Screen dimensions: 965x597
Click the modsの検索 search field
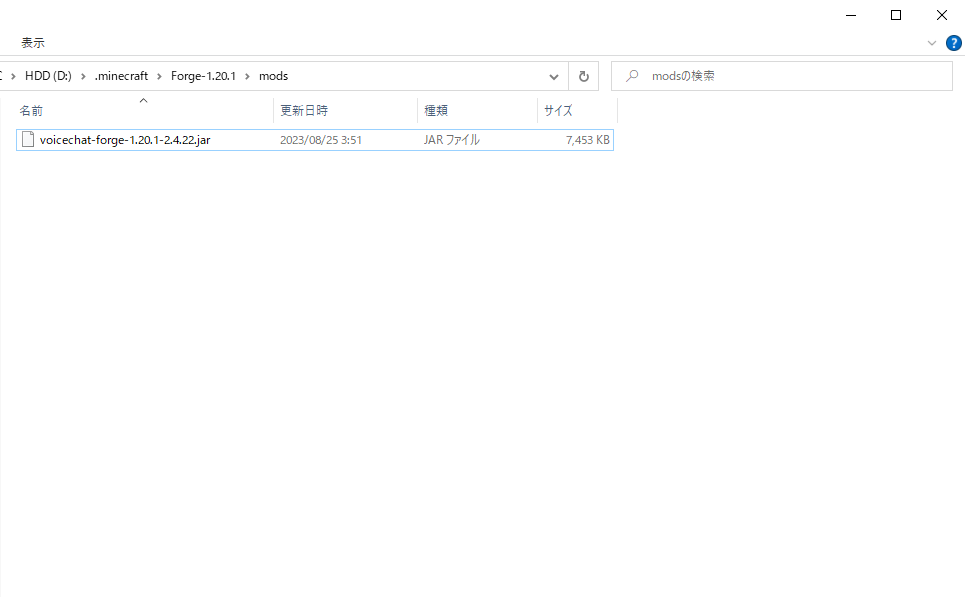click(x=790, y=76)
